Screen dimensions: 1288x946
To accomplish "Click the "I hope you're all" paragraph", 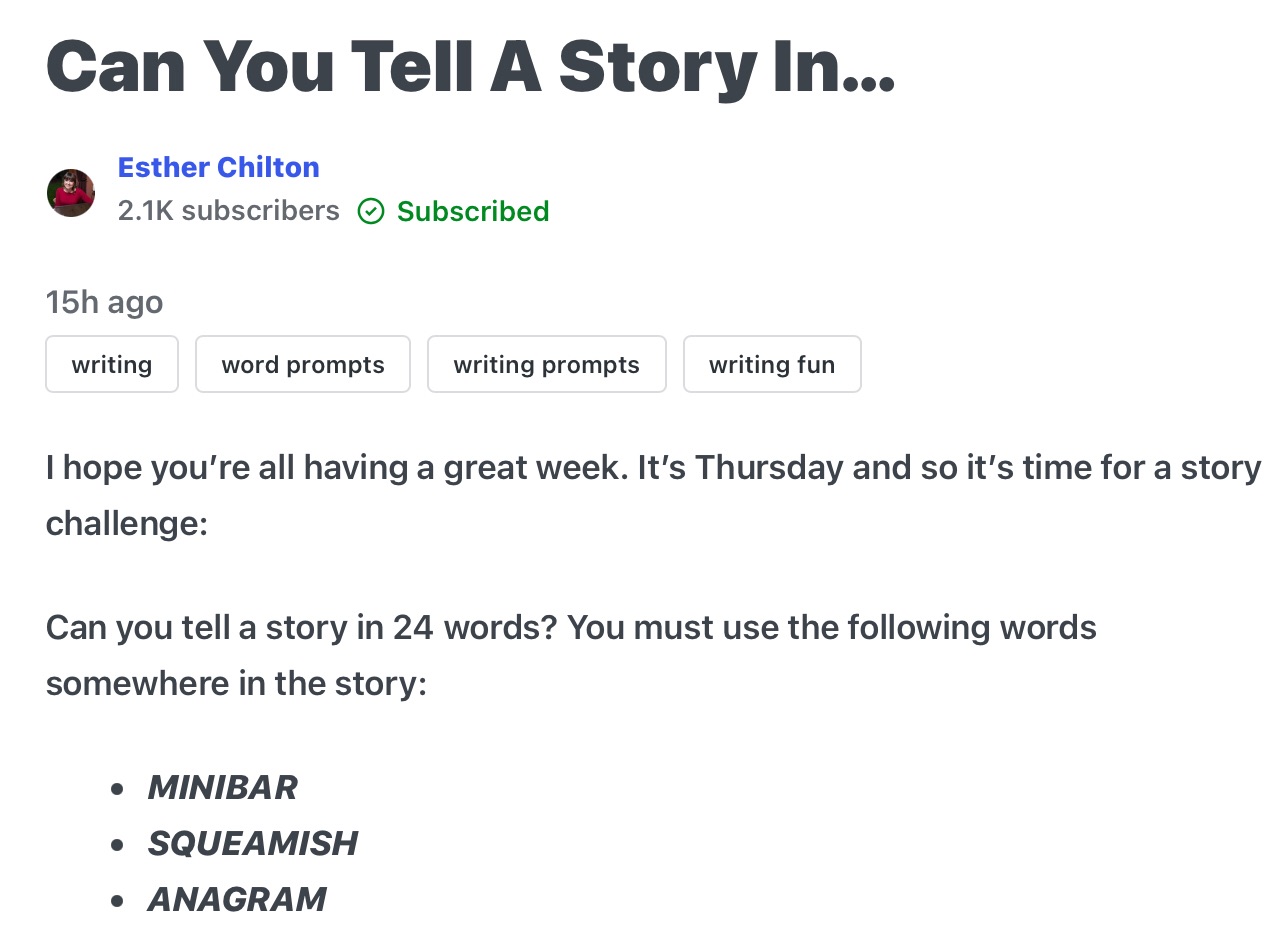I will tap(652, 467).
